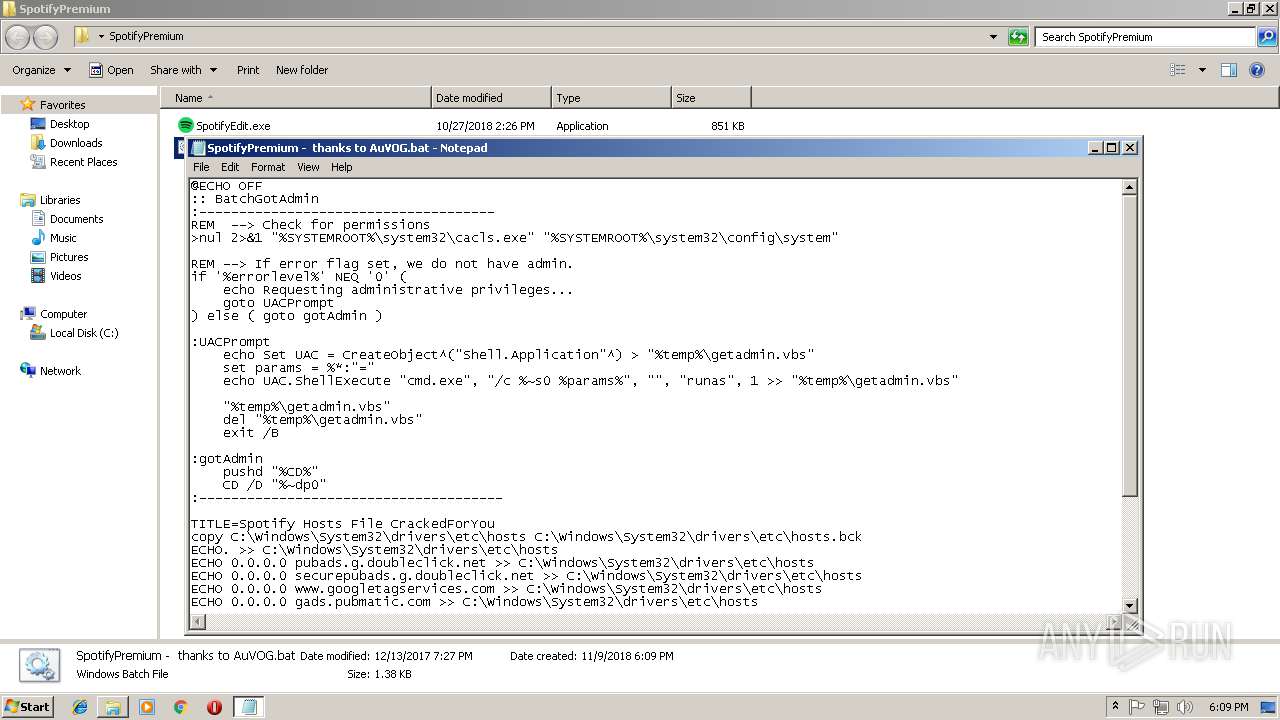
Task: Click Search SpotifyPremium input field
Action: [1145, 37]
